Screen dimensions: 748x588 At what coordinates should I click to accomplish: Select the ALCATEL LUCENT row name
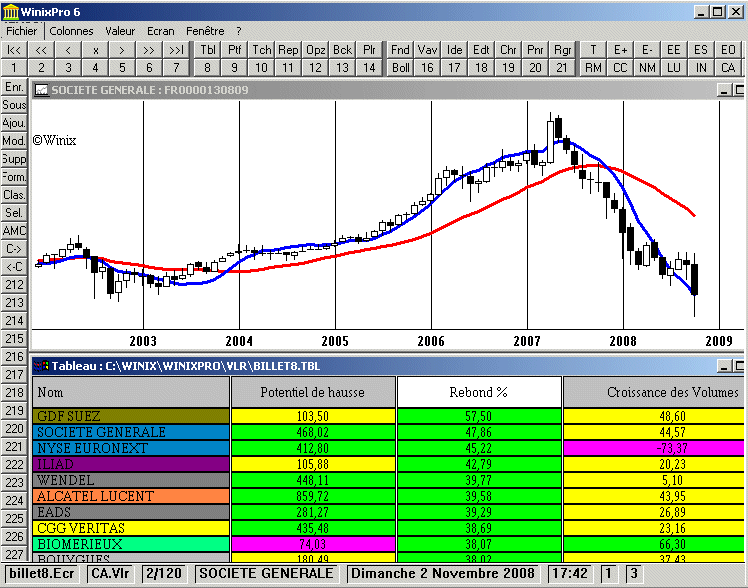(131, 496)
